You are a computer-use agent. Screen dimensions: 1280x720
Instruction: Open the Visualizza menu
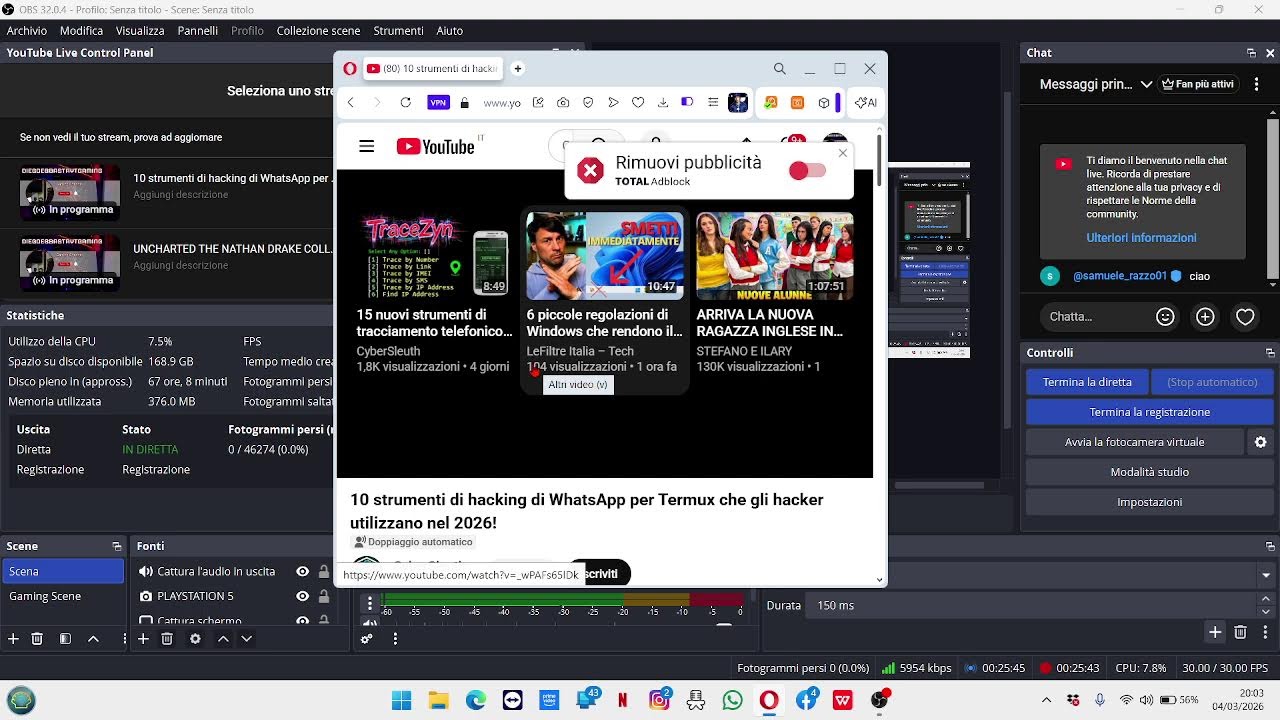tap(140, 31)
